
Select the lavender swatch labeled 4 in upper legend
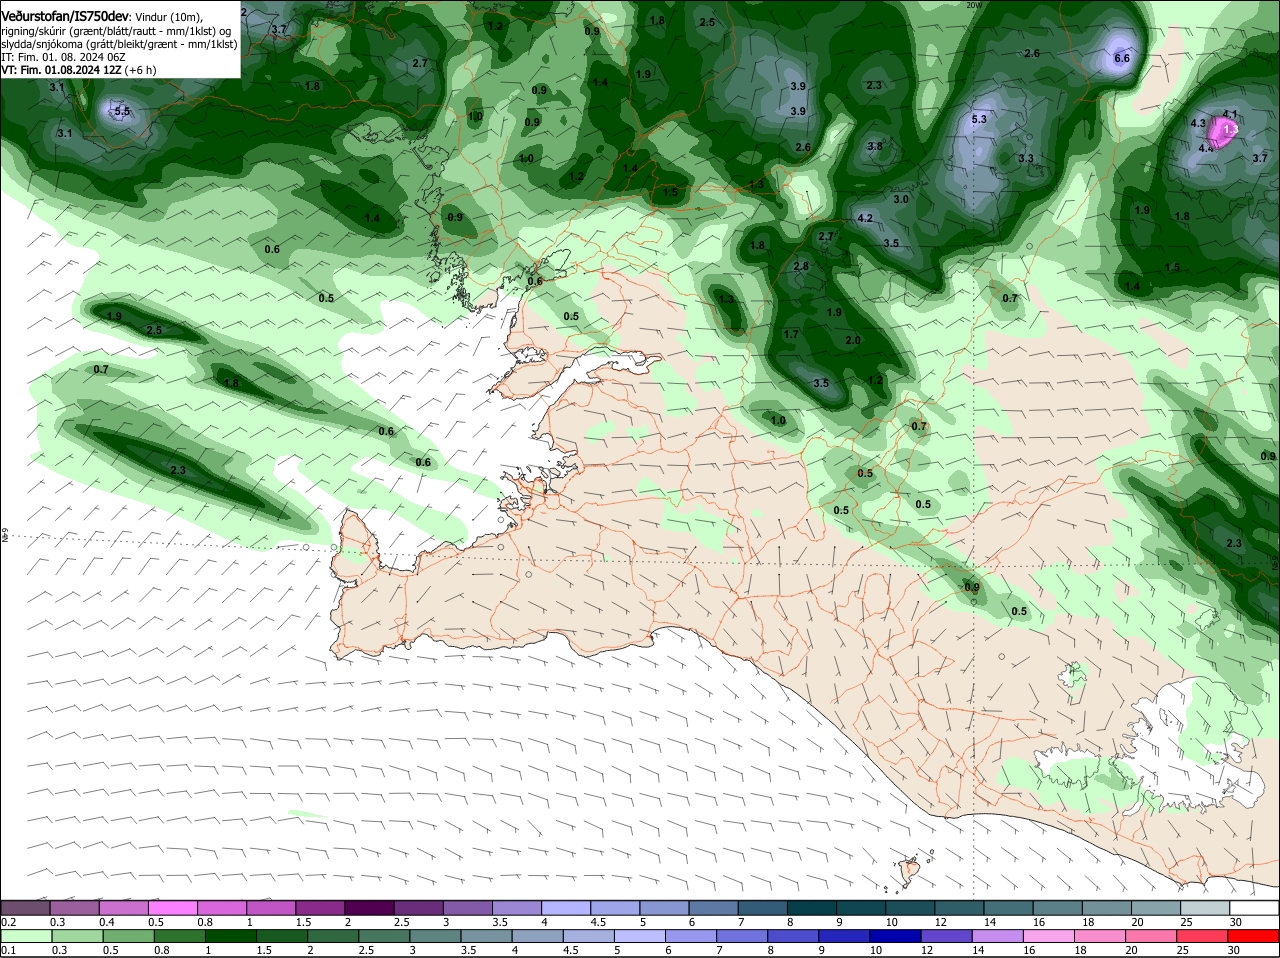[x=567, y=907]
